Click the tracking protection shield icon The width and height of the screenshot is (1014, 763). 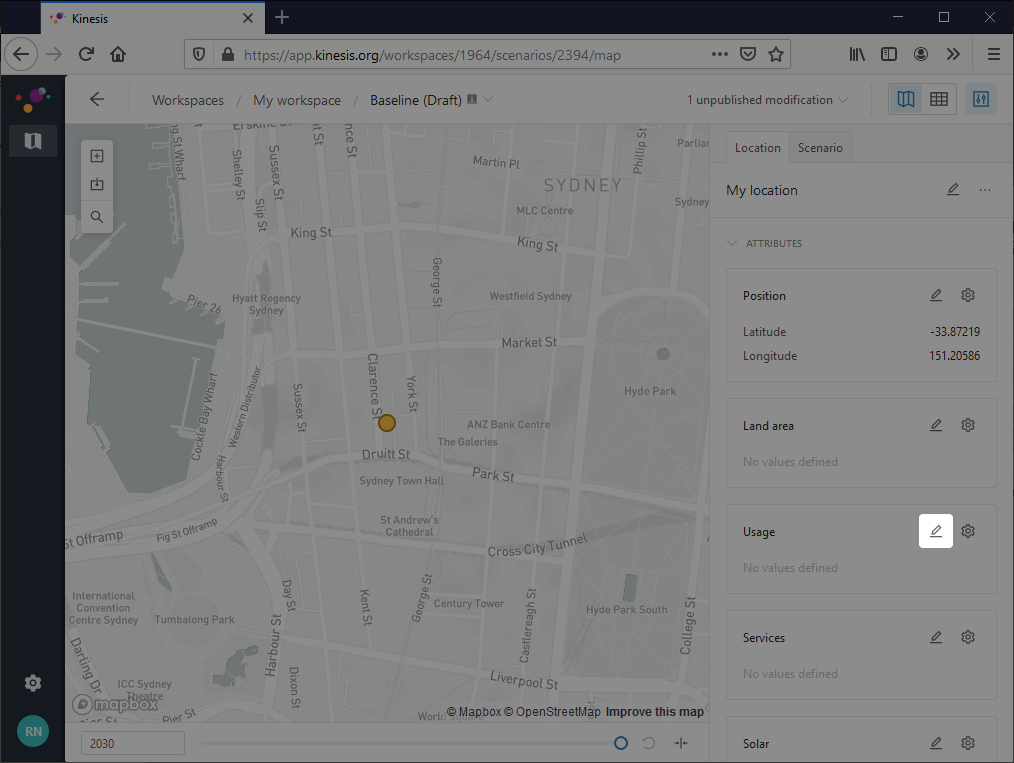(199, 54)
